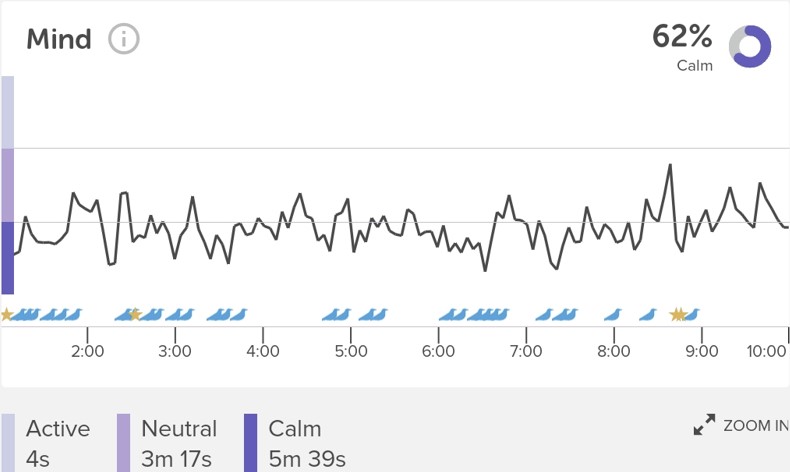Click the Calm legend color swatch
The height and width of the screenshot is (472, 790).
pos(250,443)
